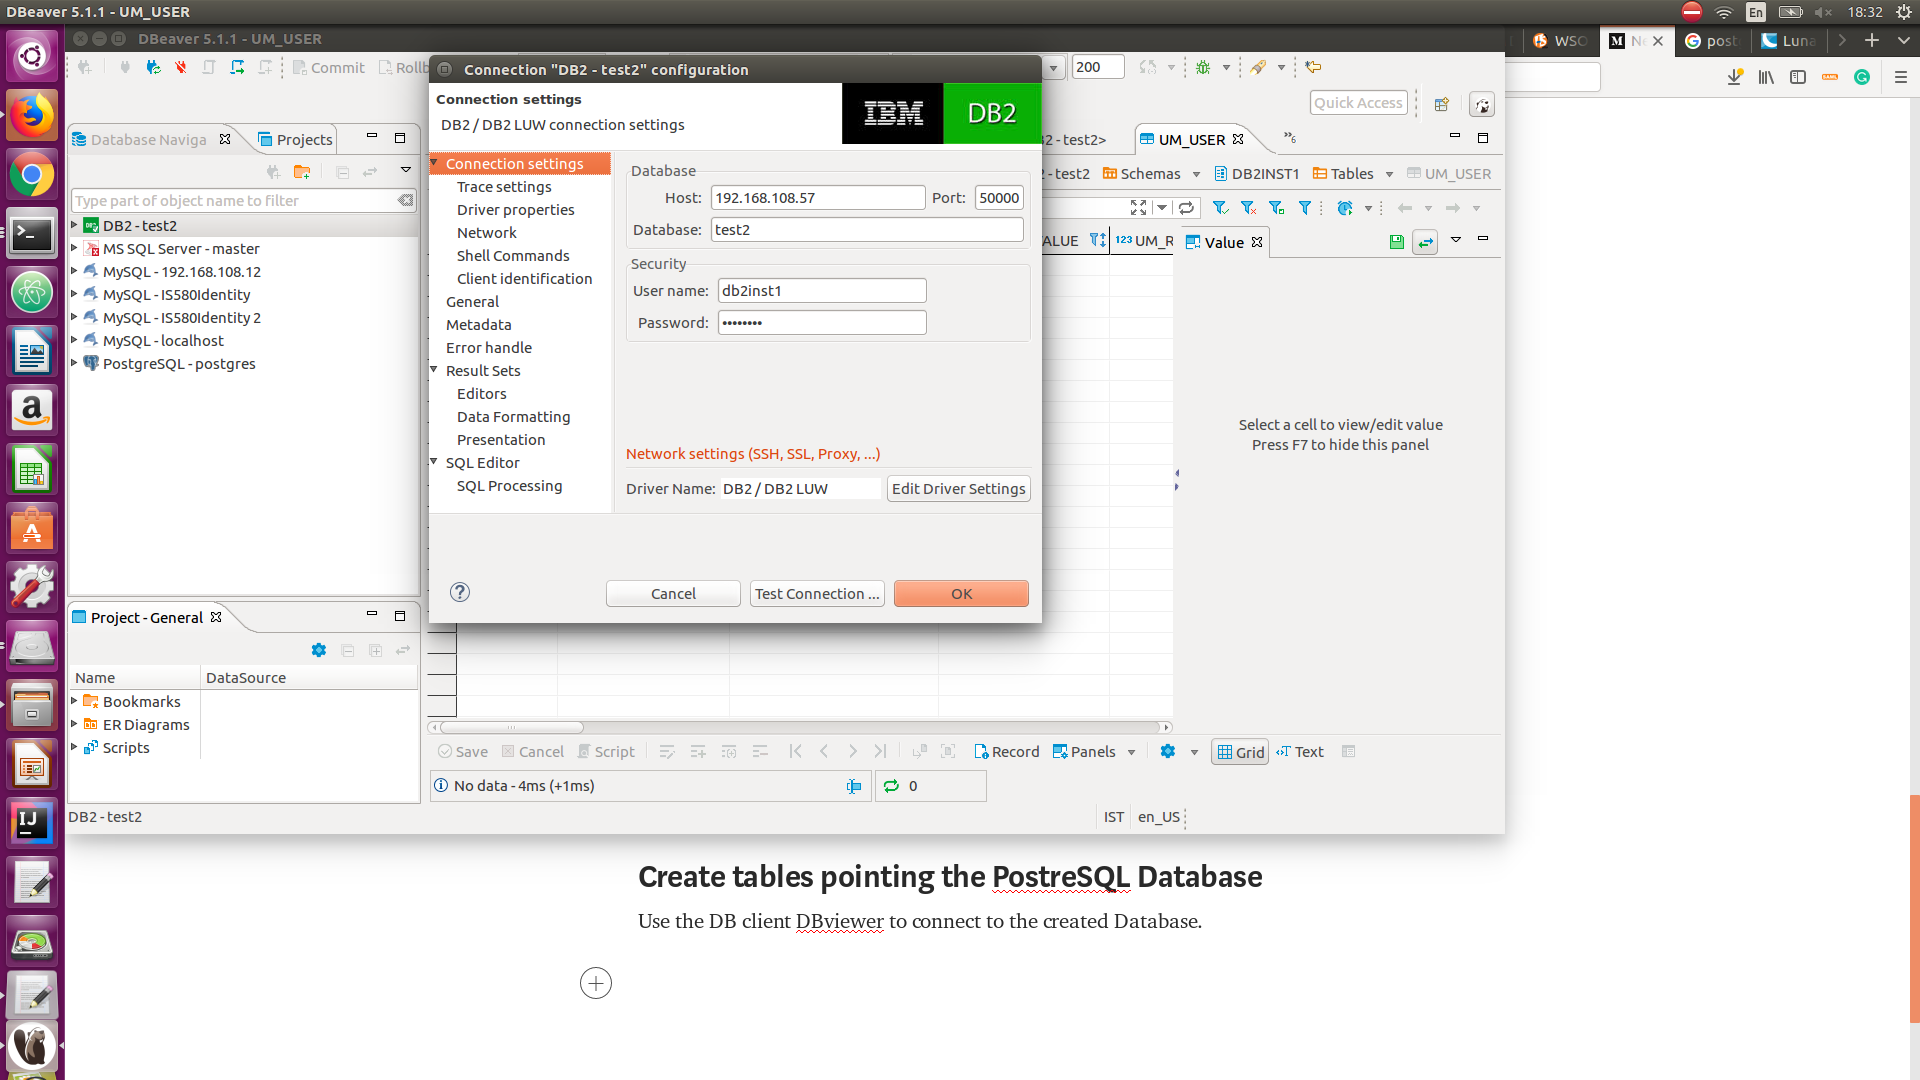Viewport: 1920px width, 1080px height.
Task: Click the Remove filter funnel with red X
Action: (1248, 208)
